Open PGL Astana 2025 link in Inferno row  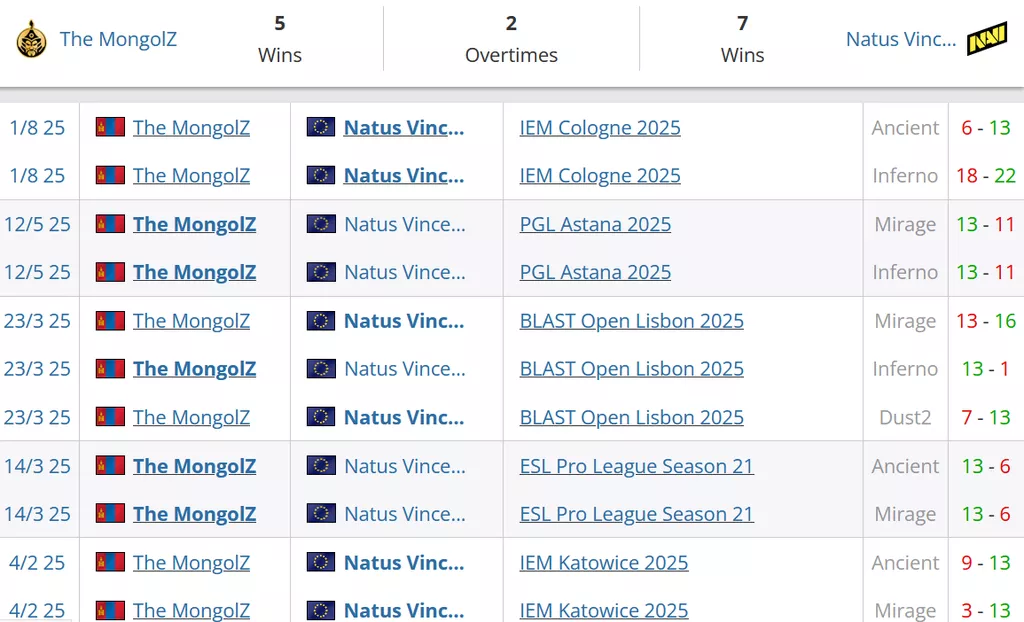coord(595,272)
